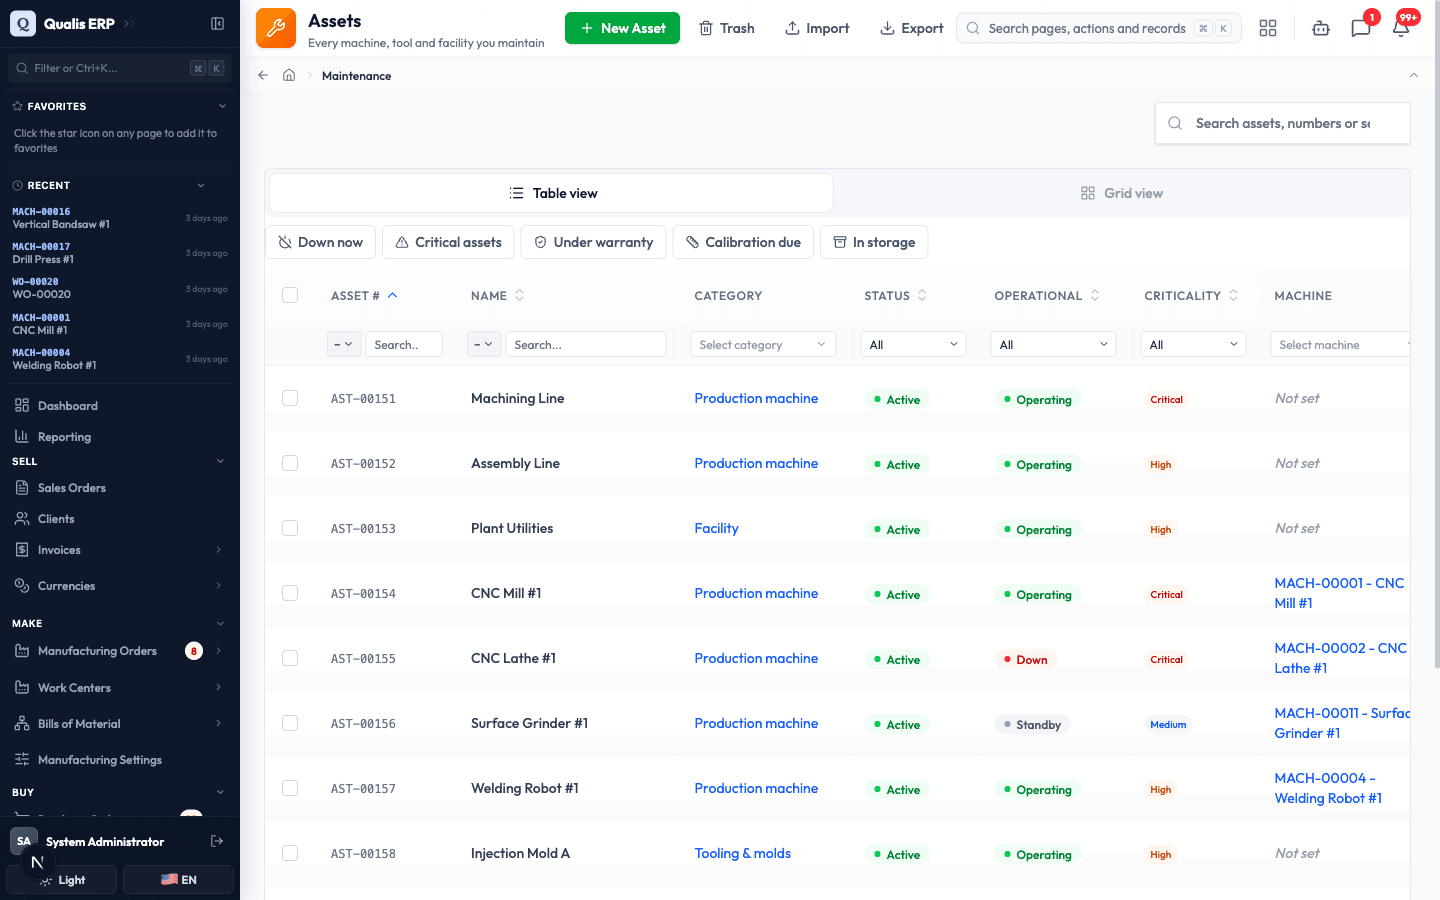
Task: Click the log out icon
Action: pos(217,841)
